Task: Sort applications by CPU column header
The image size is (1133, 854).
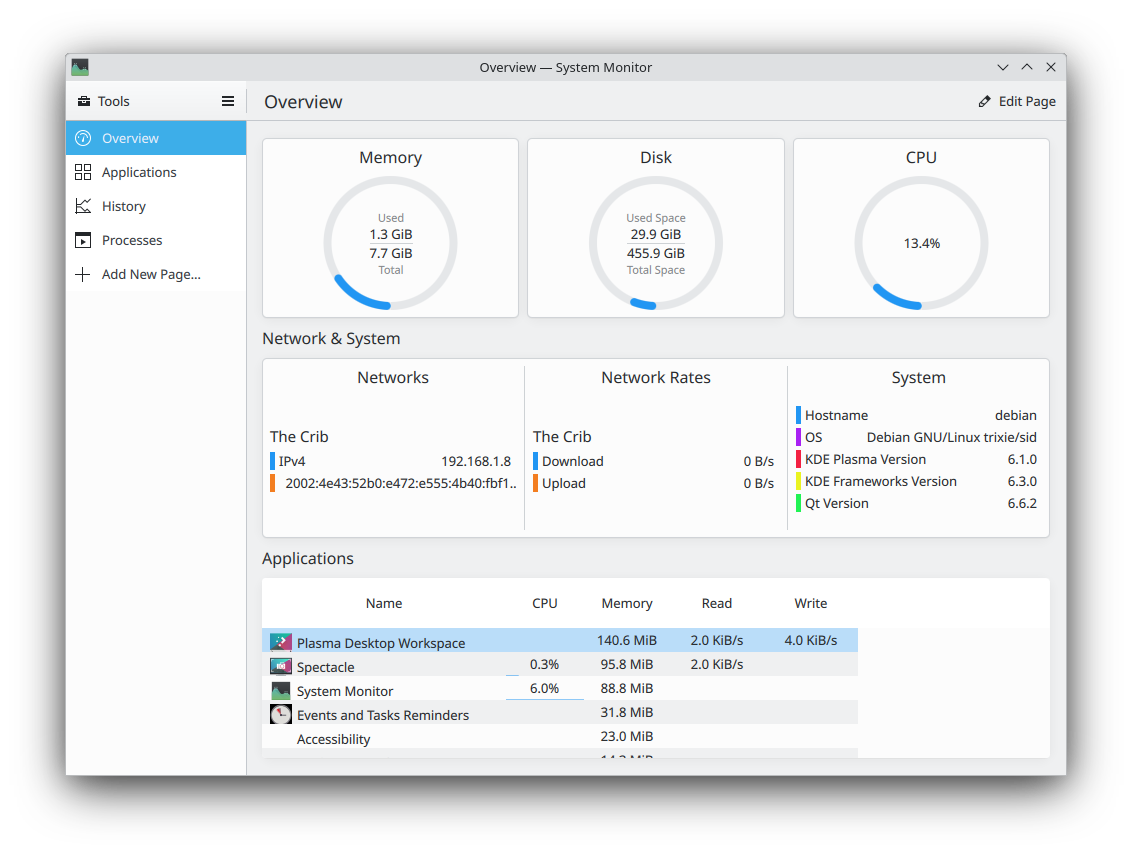Action: (545, 603)
